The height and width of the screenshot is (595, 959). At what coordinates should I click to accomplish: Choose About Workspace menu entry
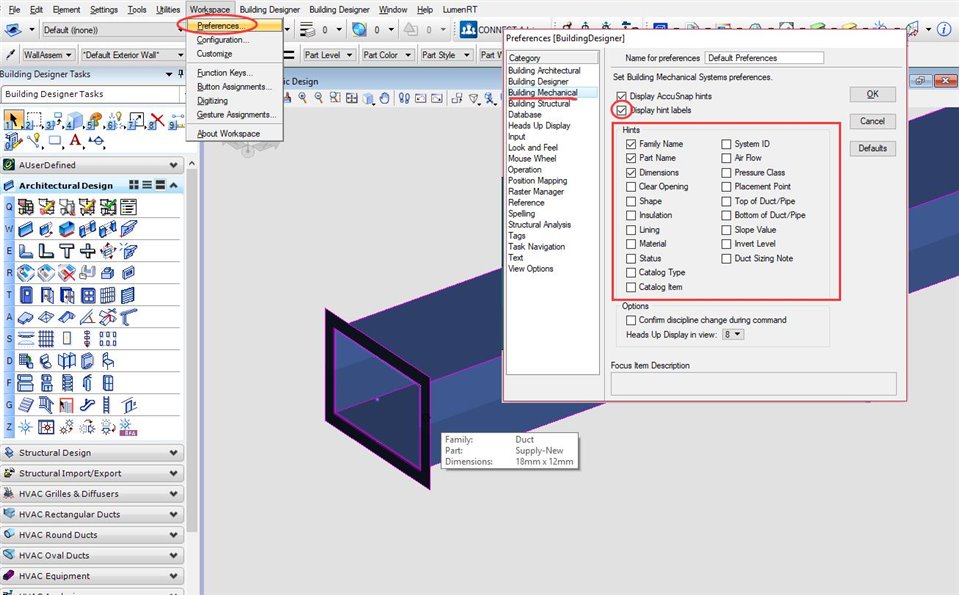[x=228, y=133]
